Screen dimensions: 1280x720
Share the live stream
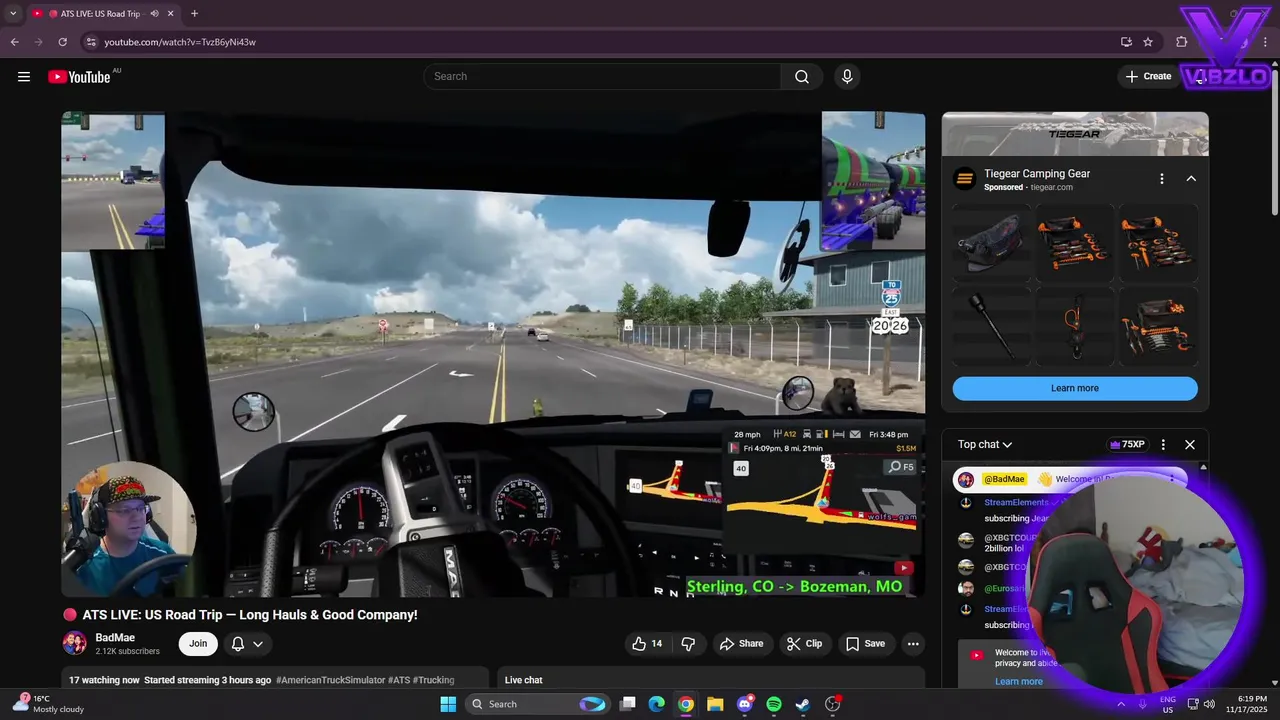tap(741, 644)
